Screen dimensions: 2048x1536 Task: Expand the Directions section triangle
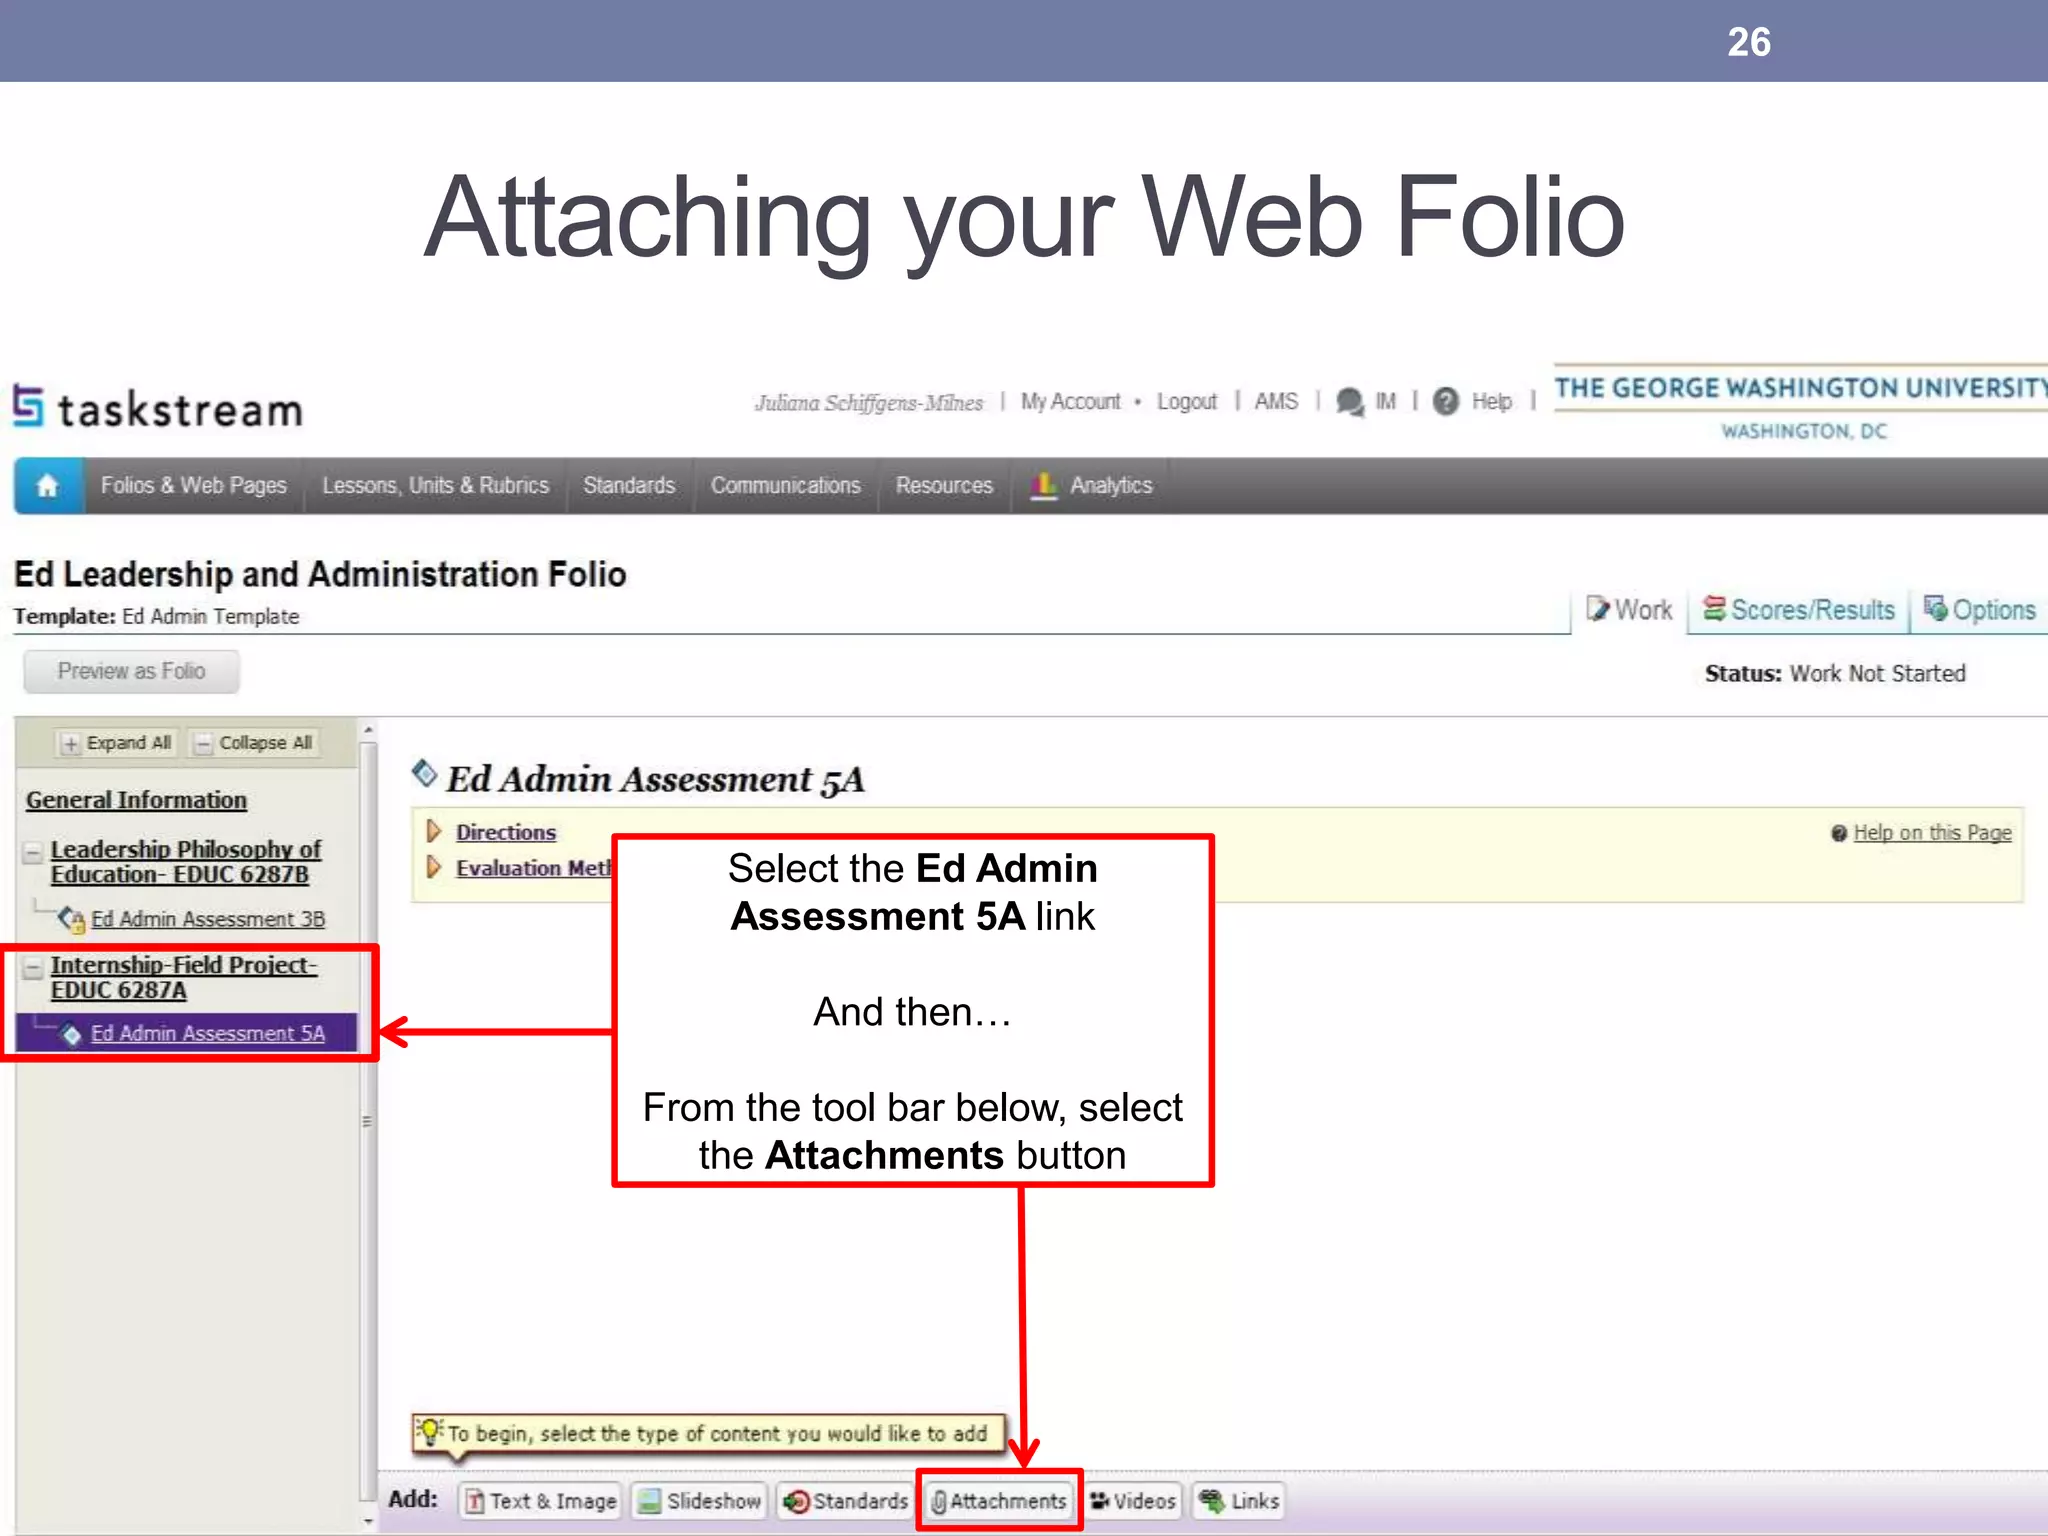[x=434, y=831]
